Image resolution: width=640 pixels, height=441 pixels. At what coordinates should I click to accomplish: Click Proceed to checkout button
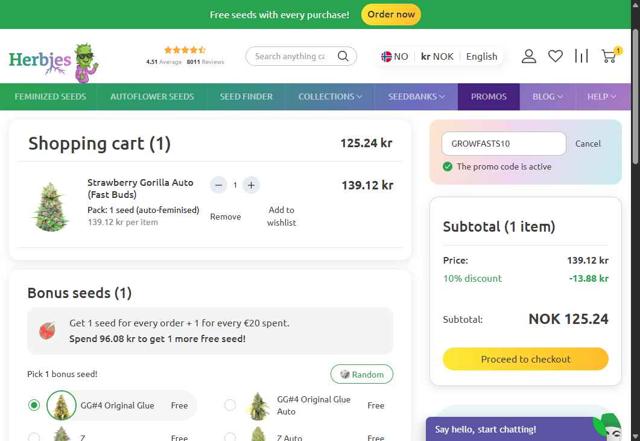(x=525, y=359)
